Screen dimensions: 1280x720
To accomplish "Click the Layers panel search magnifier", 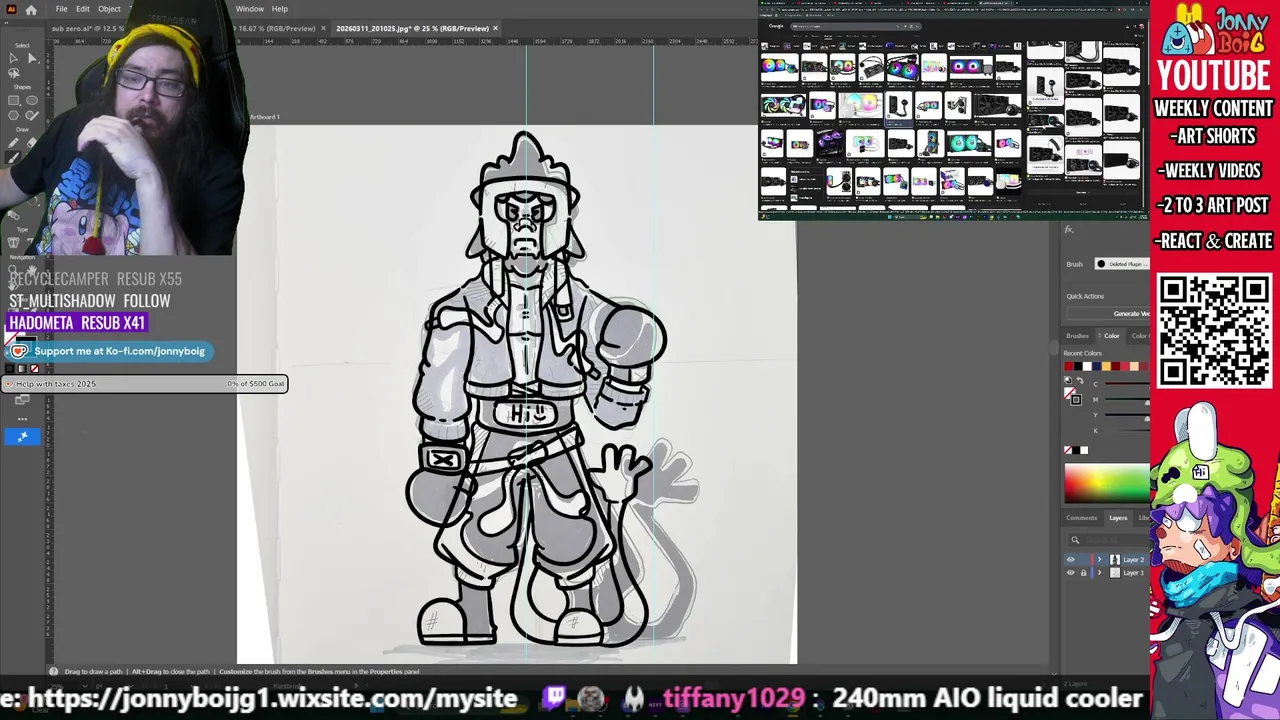I will coord(1075,540).
